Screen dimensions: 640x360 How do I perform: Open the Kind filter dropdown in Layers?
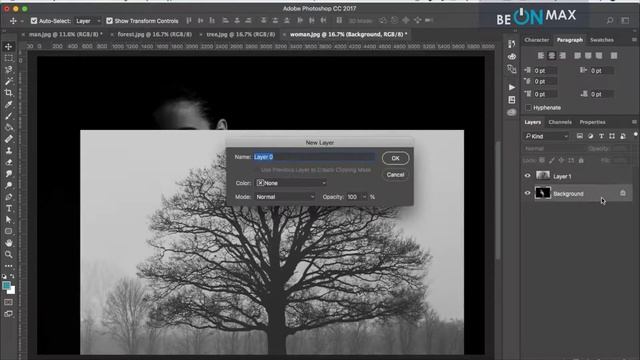tap(547, 136)
